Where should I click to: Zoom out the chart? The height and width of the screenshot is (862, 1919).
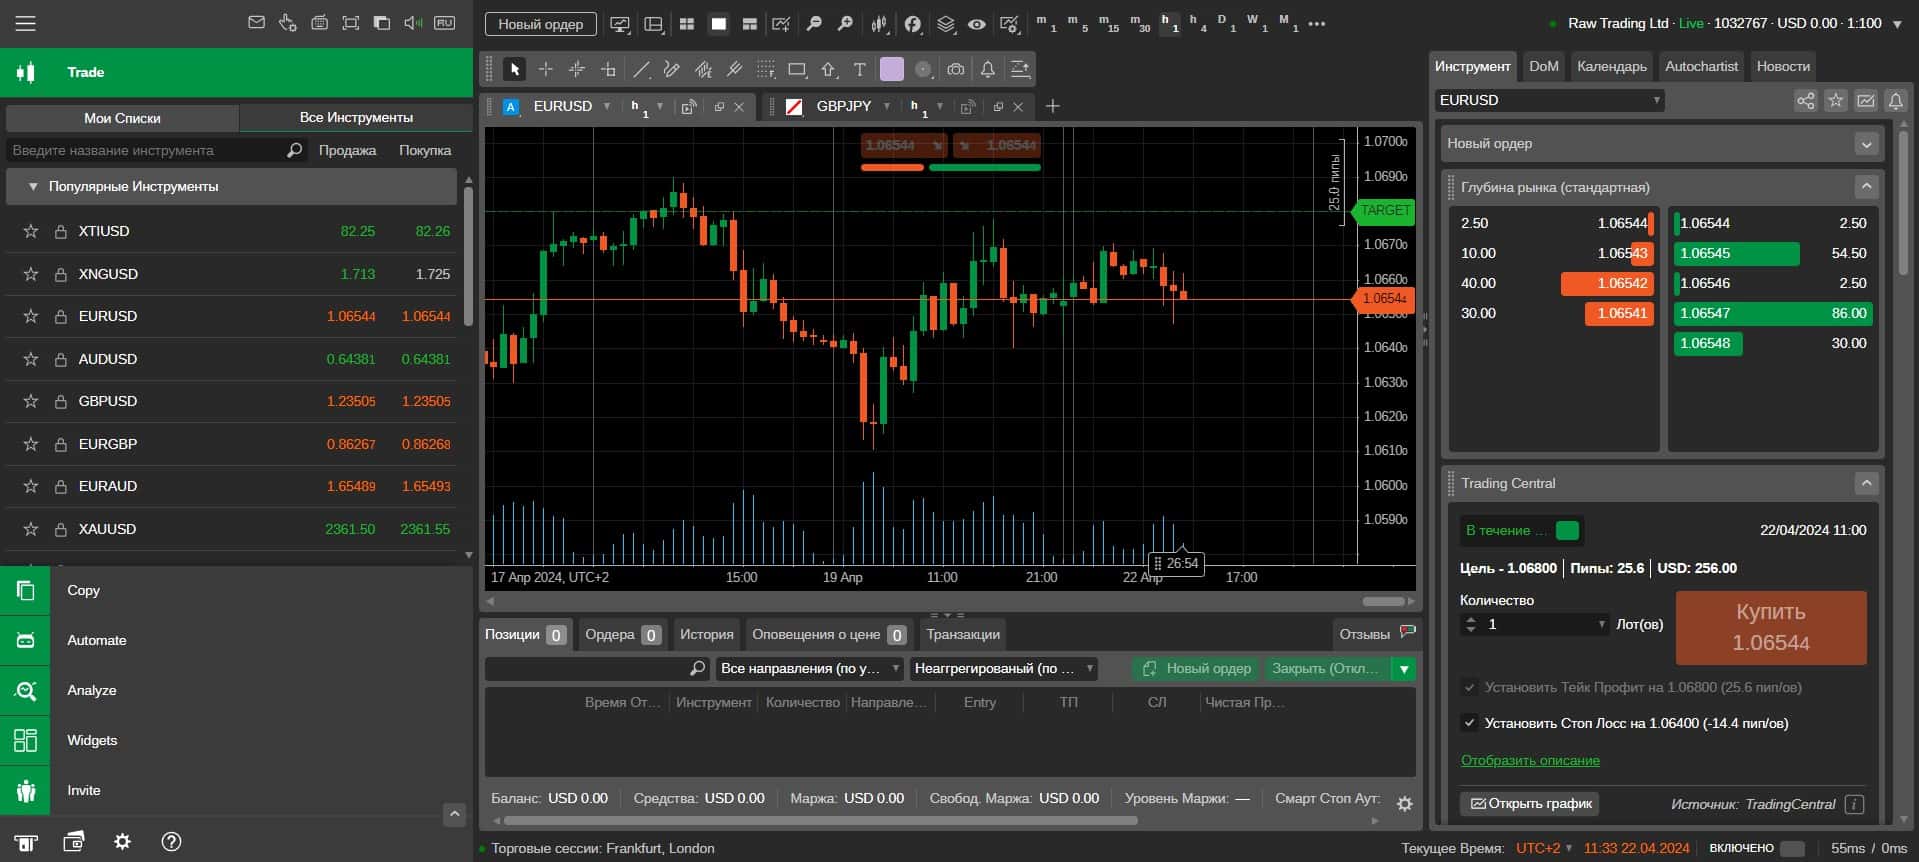click(814, 23)
